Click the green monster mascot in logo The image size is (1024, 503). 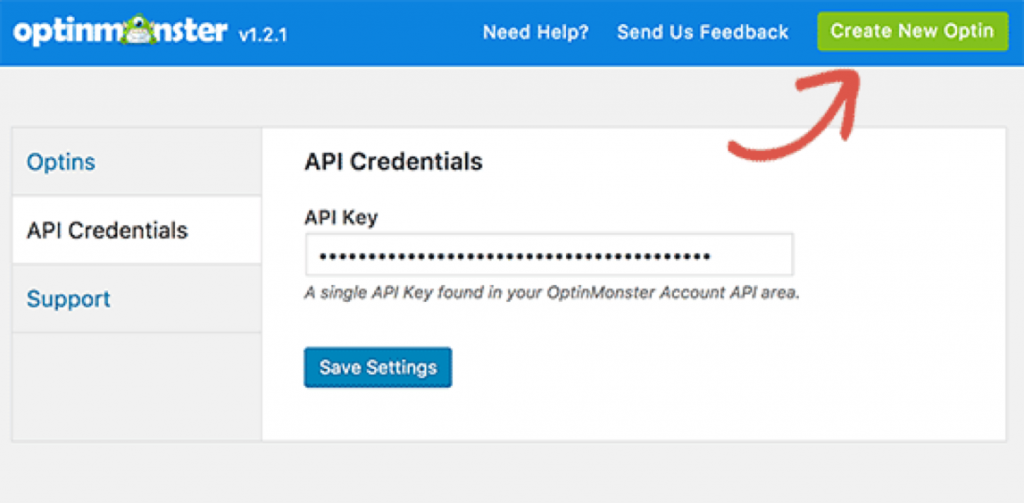click(x=142, y=31)
